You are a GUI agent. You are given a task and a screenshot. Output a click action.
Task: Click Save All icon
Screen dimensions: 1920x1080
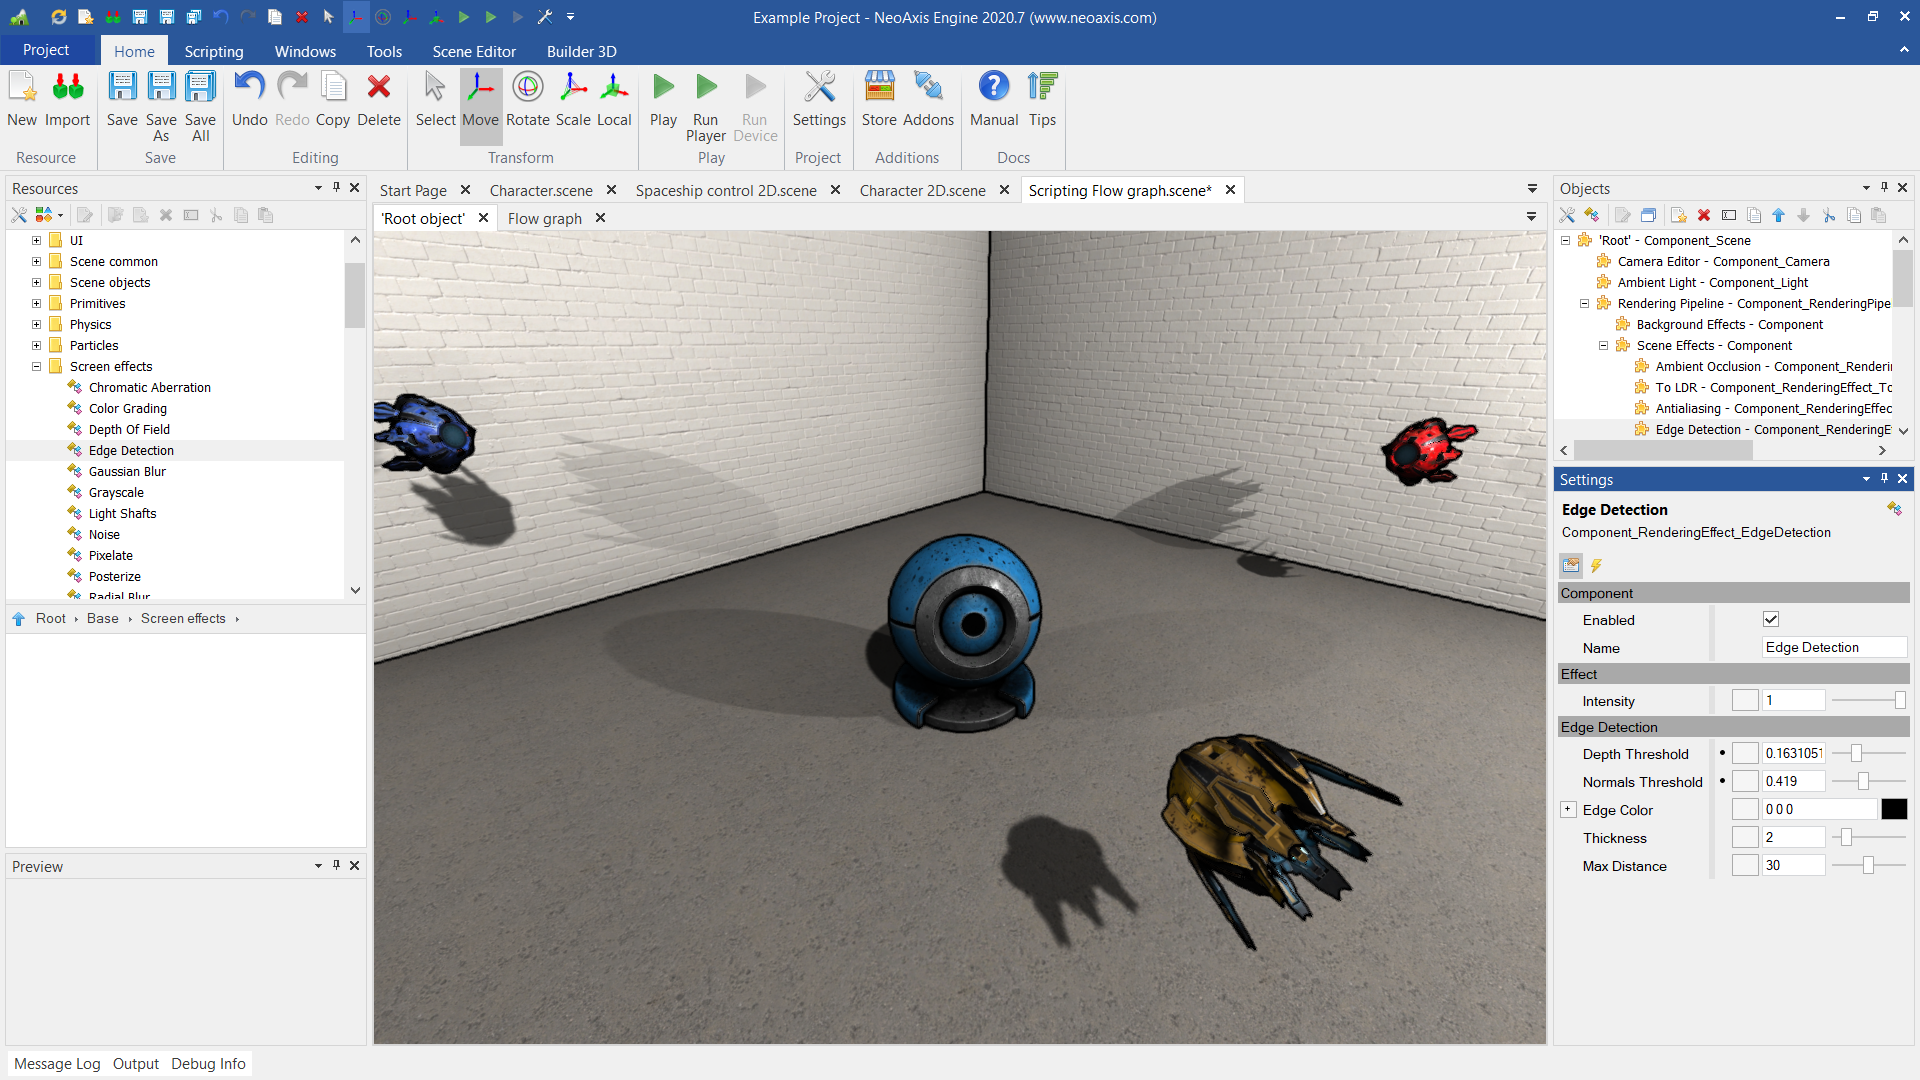click(x=200, y=98)
